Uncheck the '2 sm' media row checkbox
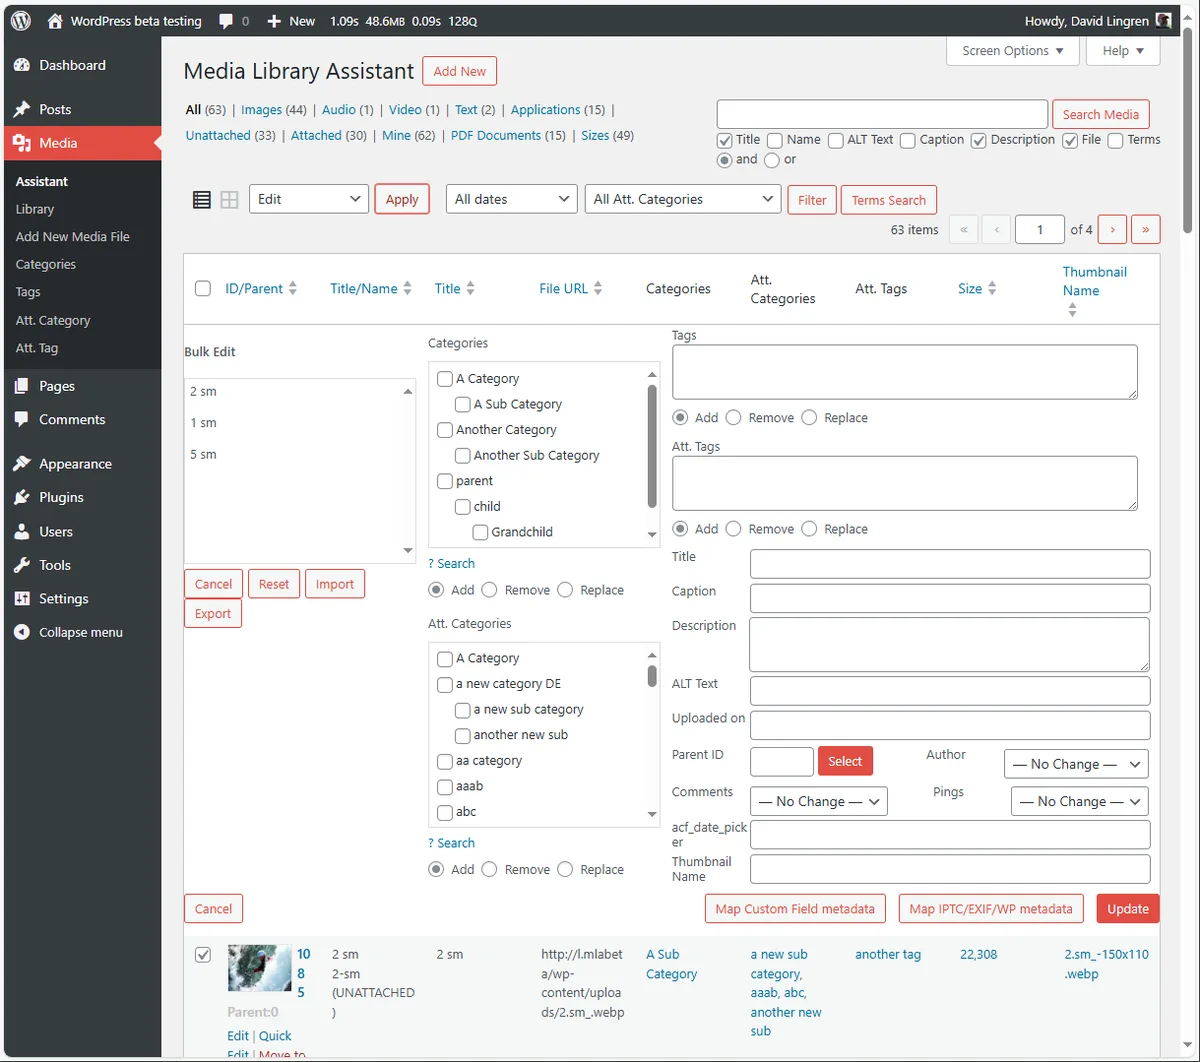Viewport: 1200px width, 1062px height. (203, 955)
